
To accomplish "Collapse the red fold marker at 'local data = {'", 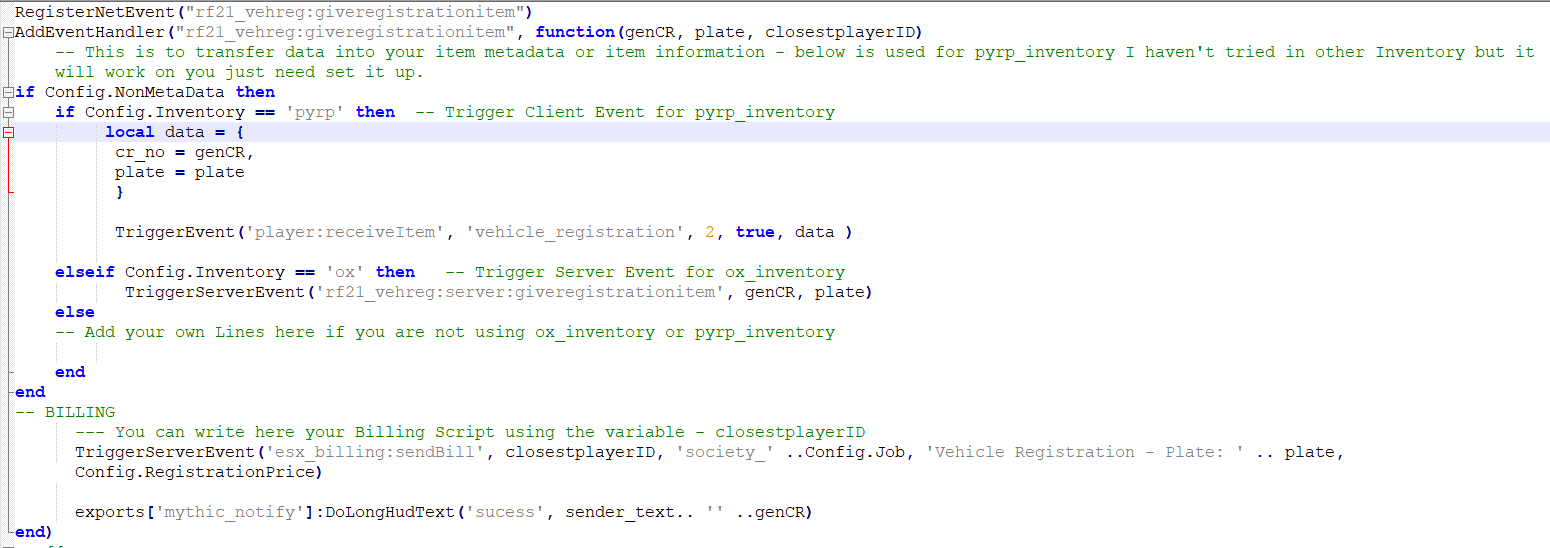I will click(x=8, y=132).
